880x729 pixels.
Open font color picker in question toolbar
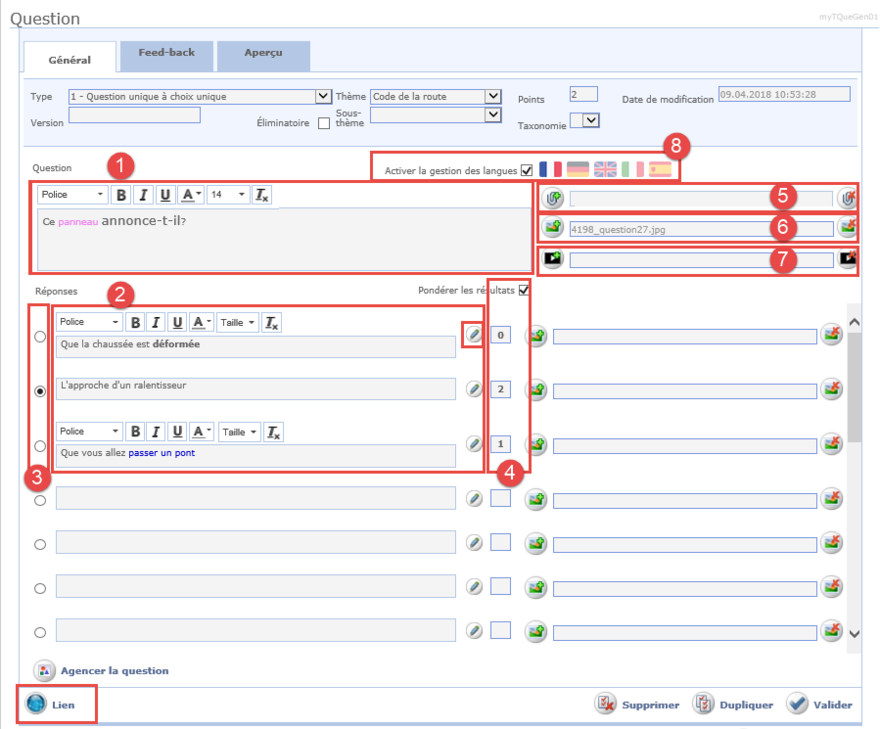click(x=191, y=195)
